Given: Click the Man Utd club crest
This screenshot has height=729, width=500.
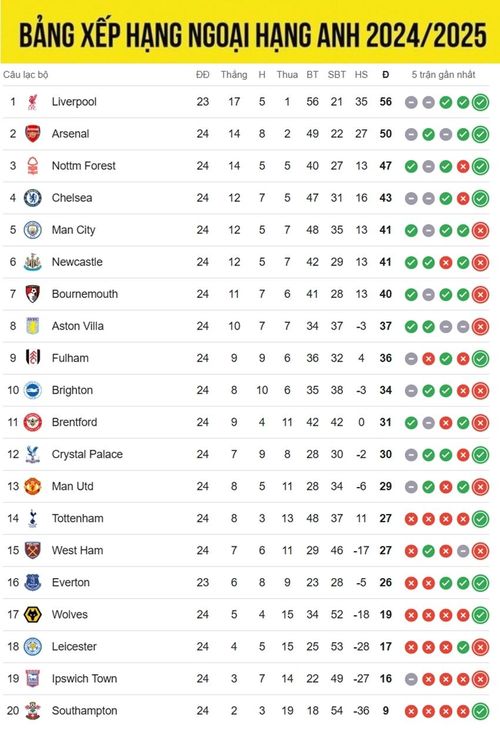Looking at the screenshot, I should tap(33, 486).
